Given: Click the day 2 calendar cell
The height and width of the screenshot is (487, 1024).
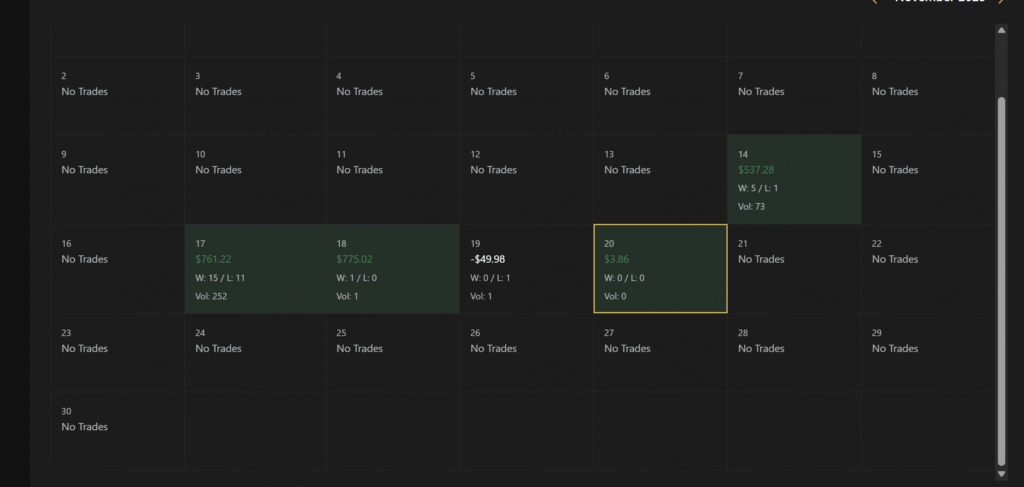Looking at the screenshot, I should 118,96.
